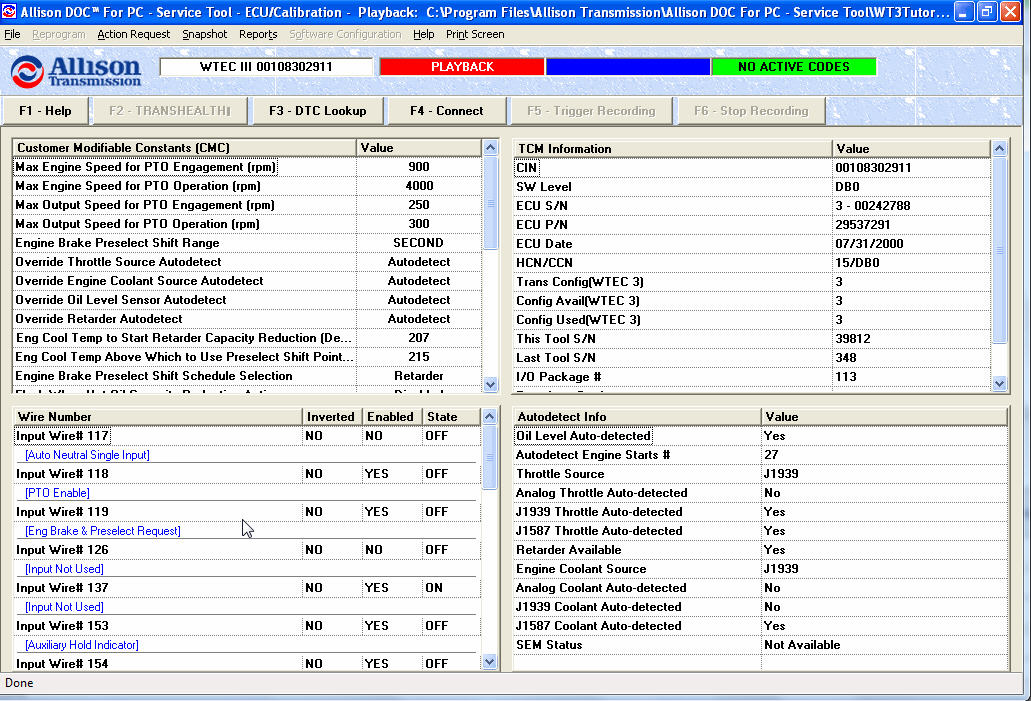This screenshot has height=701, width=1031.
Task: Click up arrow of Wire Number scrollbar
Action: point(489,416)
